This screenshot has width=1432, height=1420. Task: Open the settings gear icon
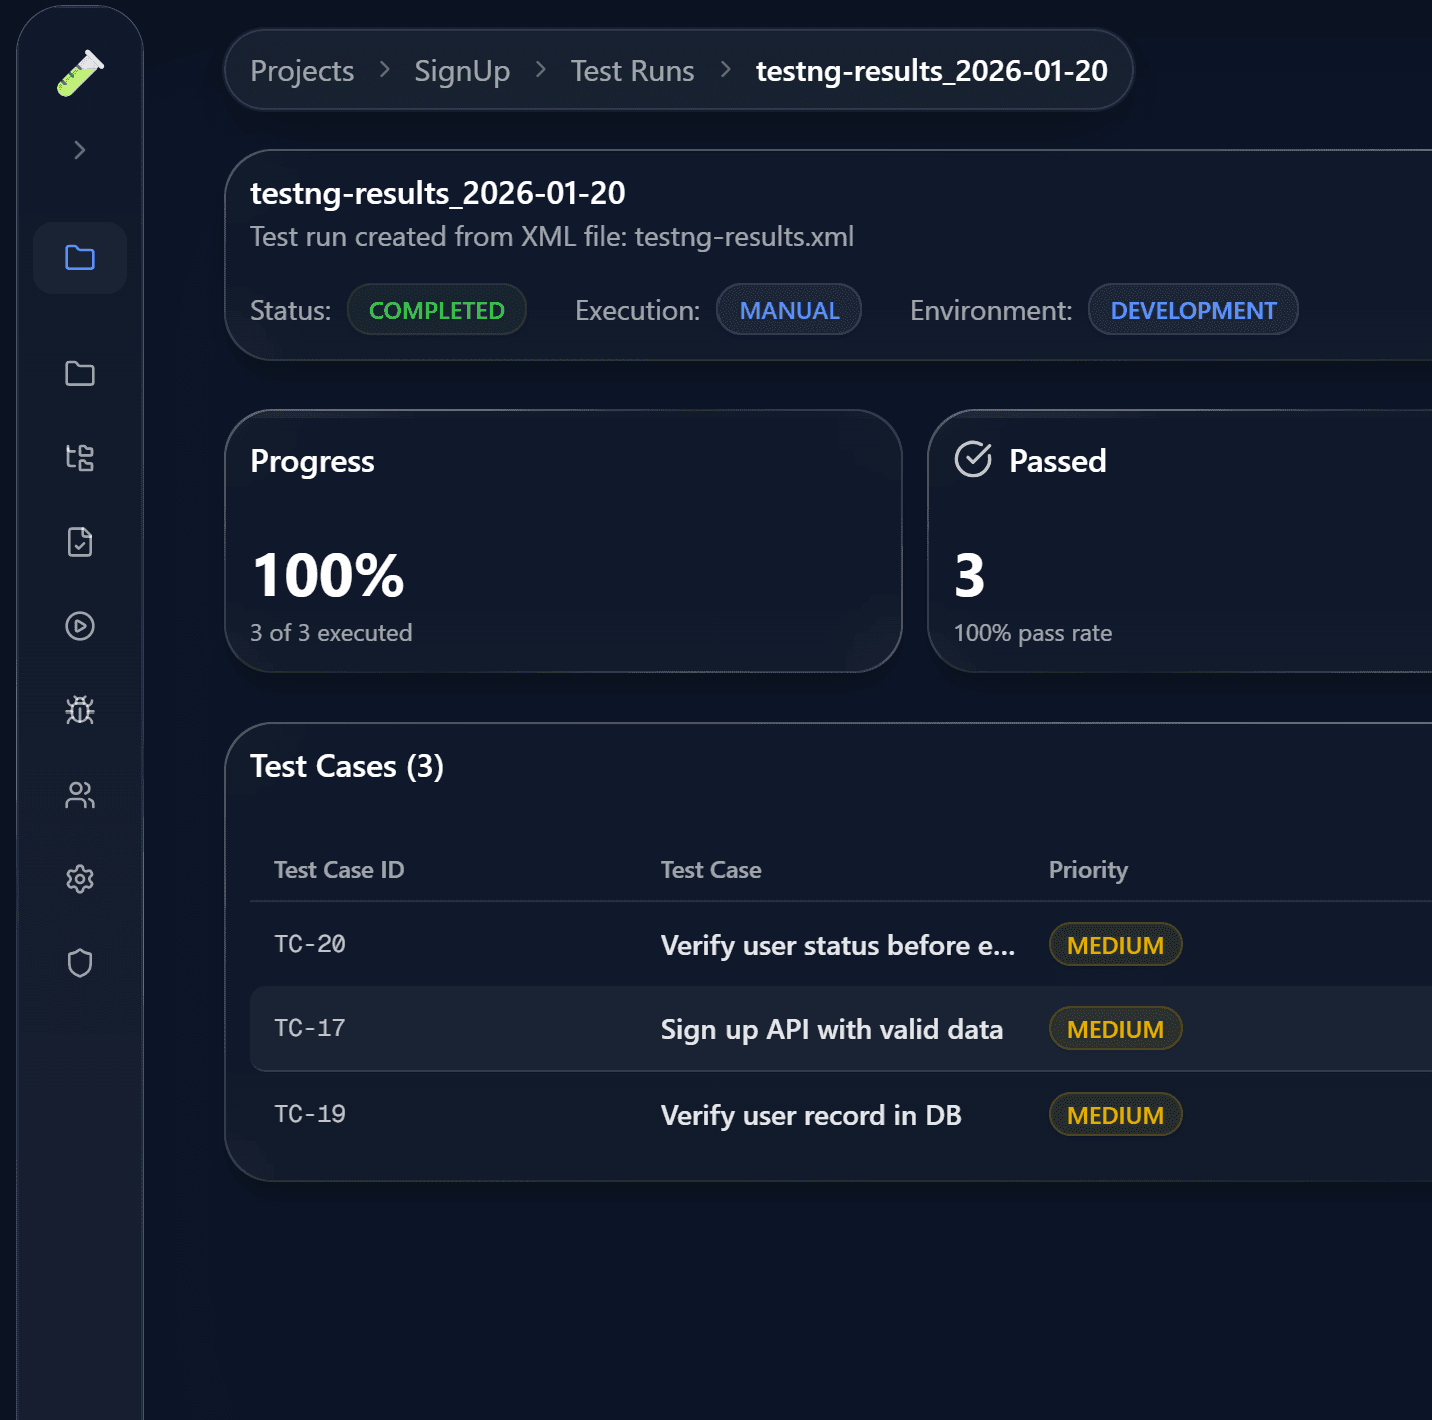pos(80,879)
